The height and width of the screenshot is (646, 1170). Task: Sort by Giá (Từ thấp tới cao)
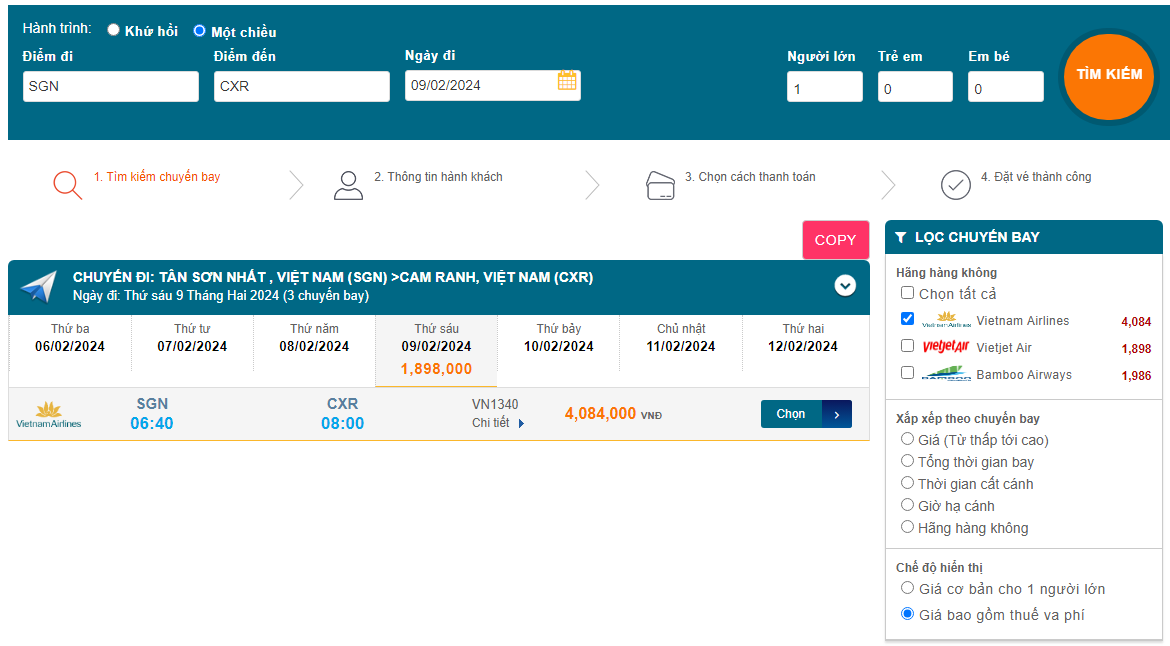(908, 439)
